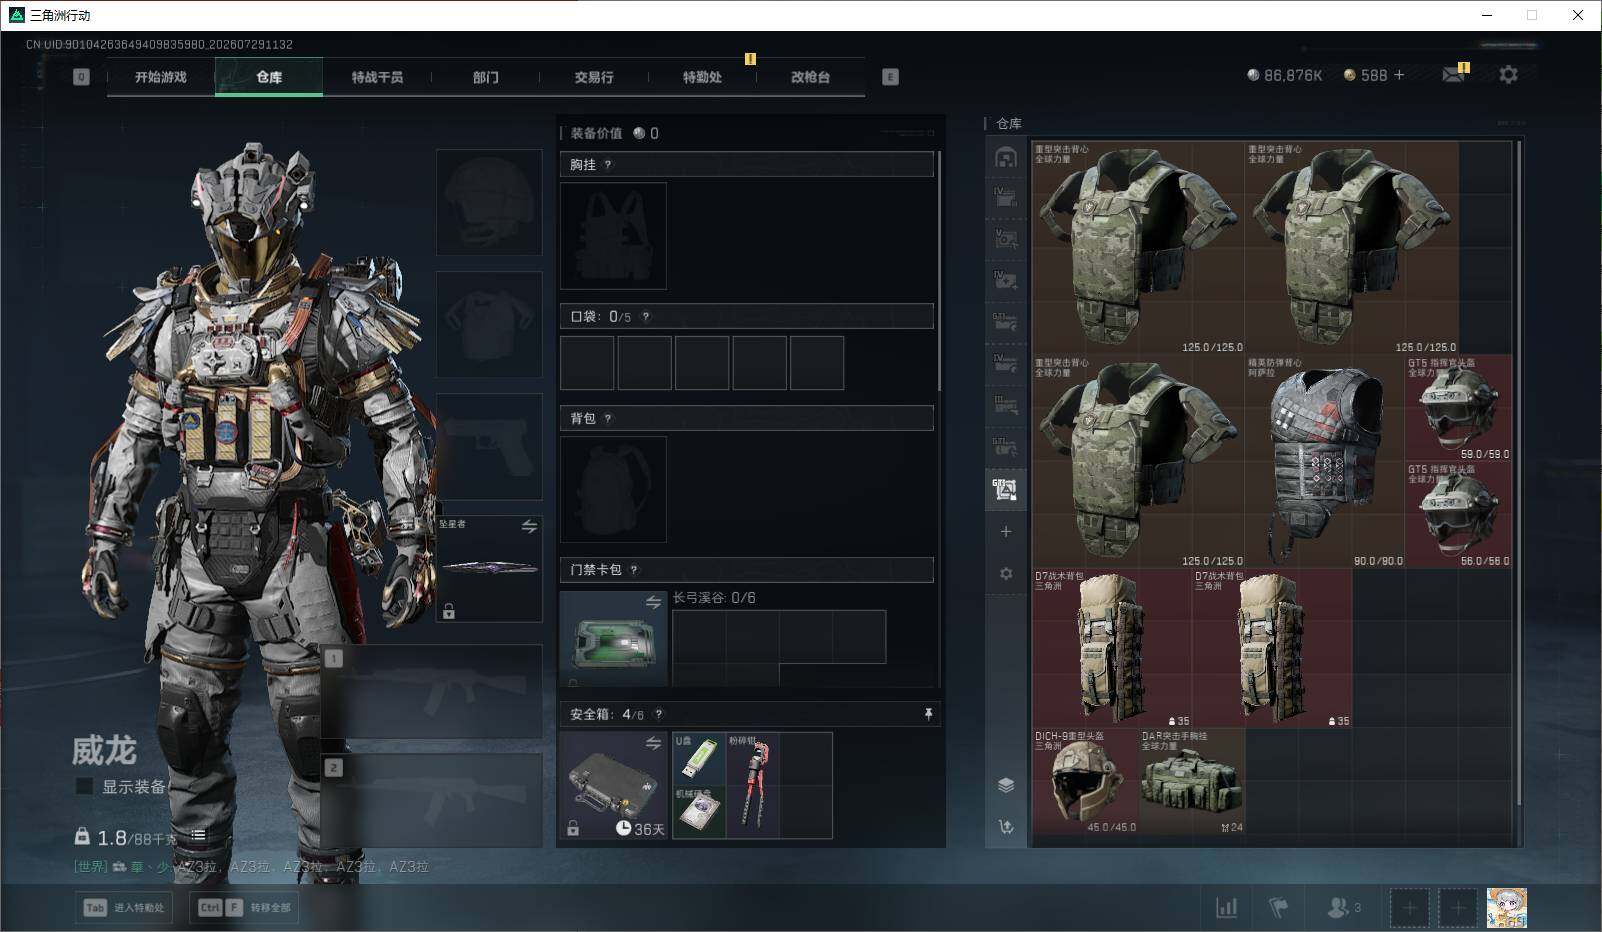Open the settings gear in top bar
Screen dimensions: 1602x932
1508,75
